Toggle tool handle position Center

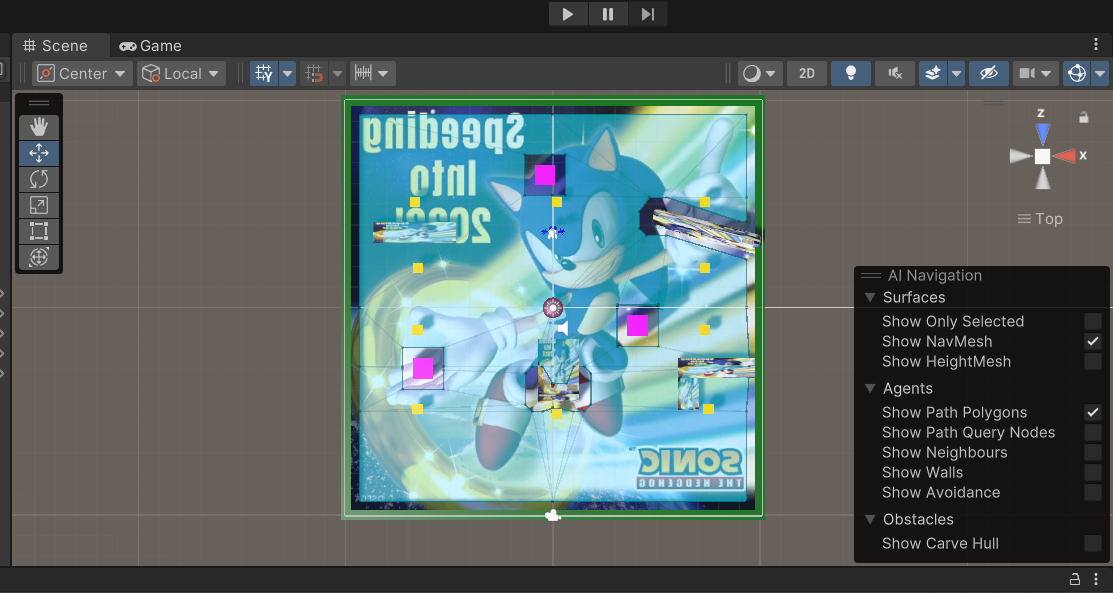tap(82, 73)
